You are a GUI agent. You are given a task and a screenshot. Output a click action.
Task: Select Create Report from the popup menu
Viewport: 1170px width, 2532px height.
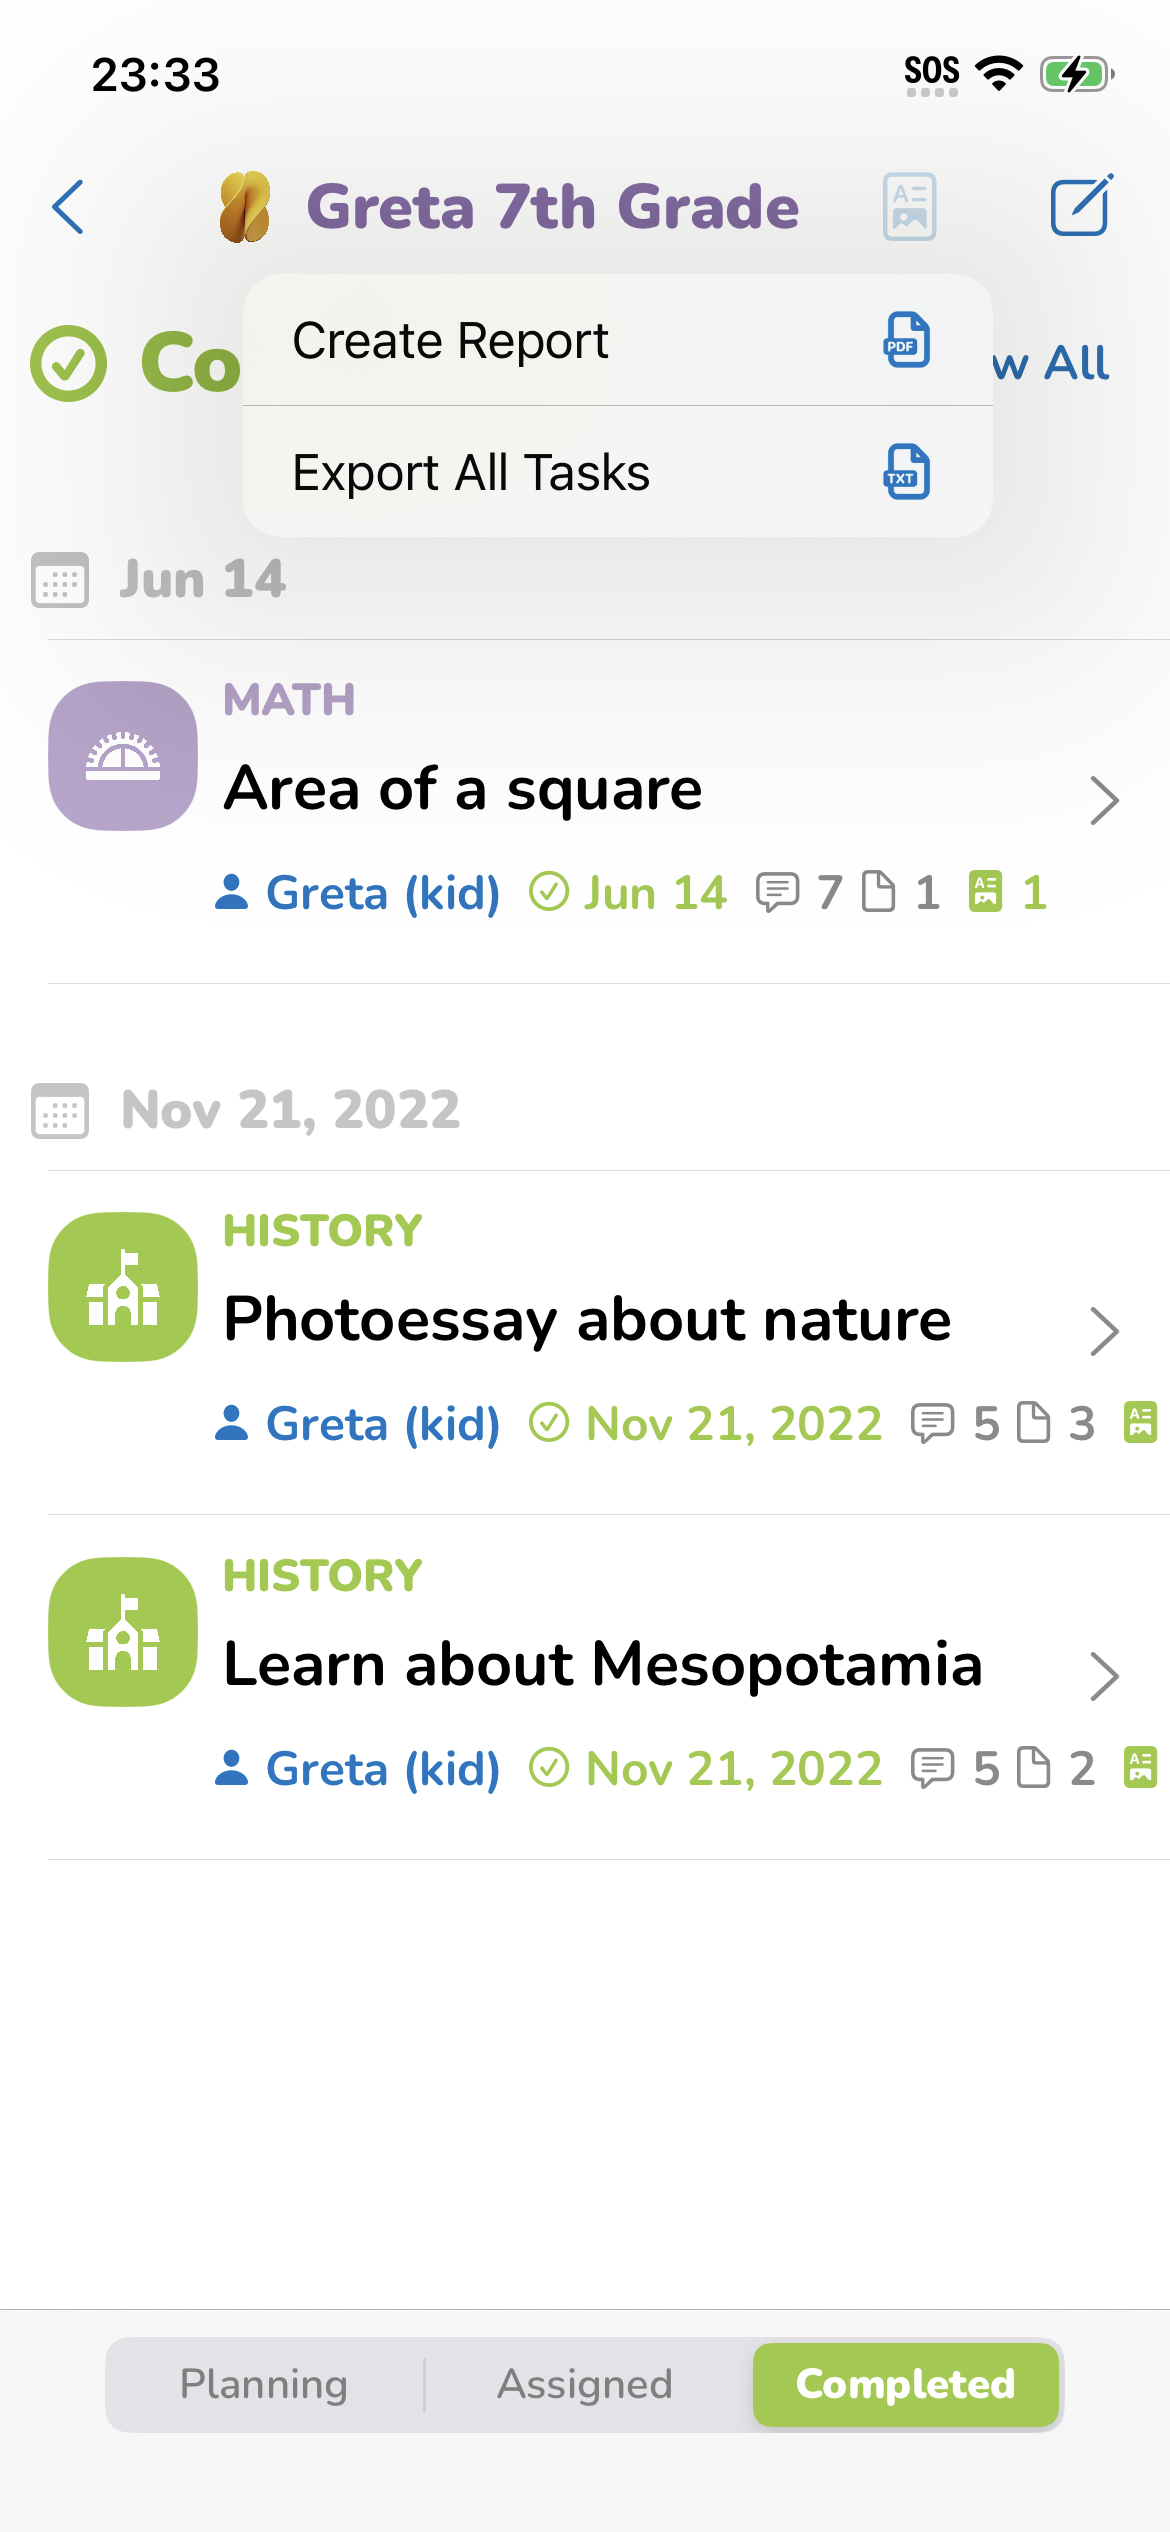click(x=617, y=341)
